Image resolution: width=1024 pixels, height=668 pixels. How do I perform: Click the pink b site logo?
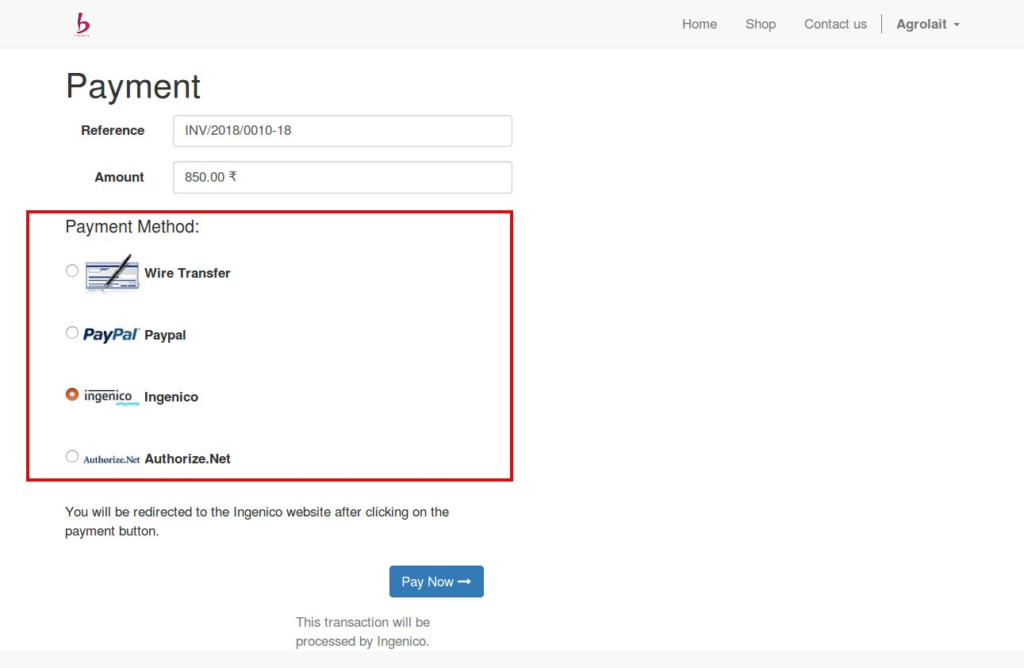point(82,24)
